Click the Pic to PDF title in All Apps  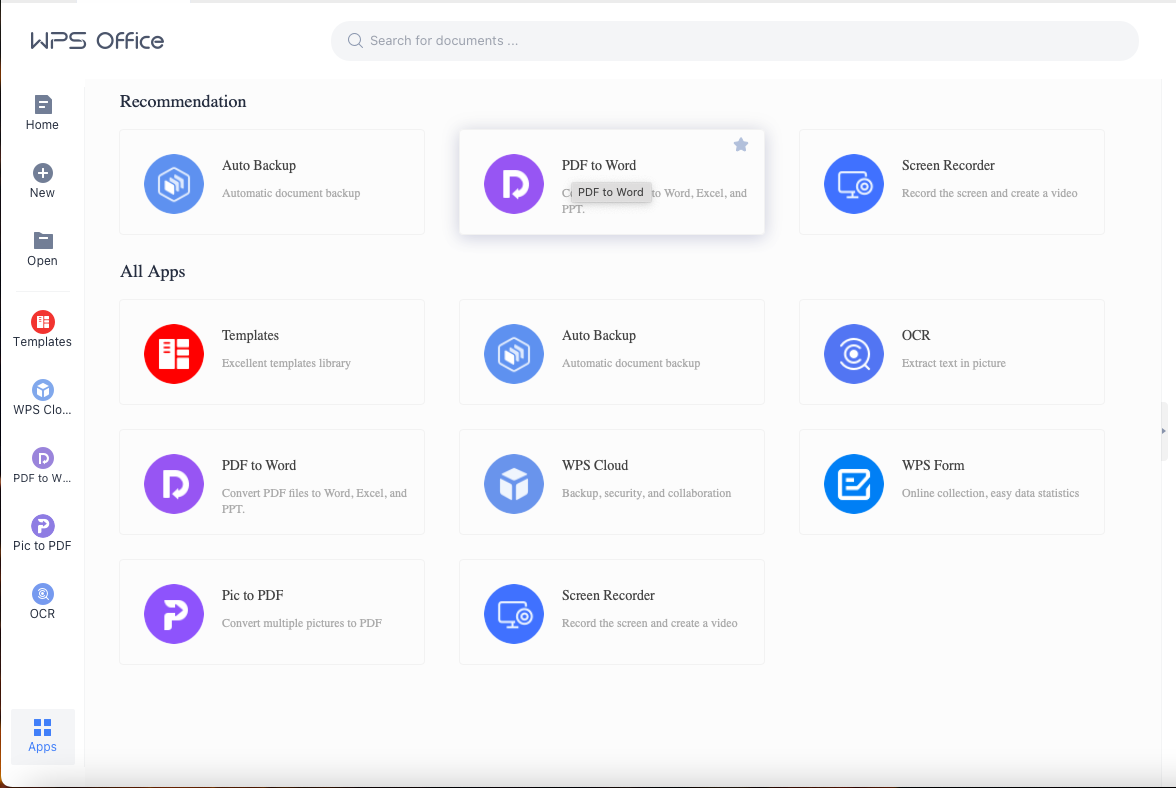coord(252,595)
